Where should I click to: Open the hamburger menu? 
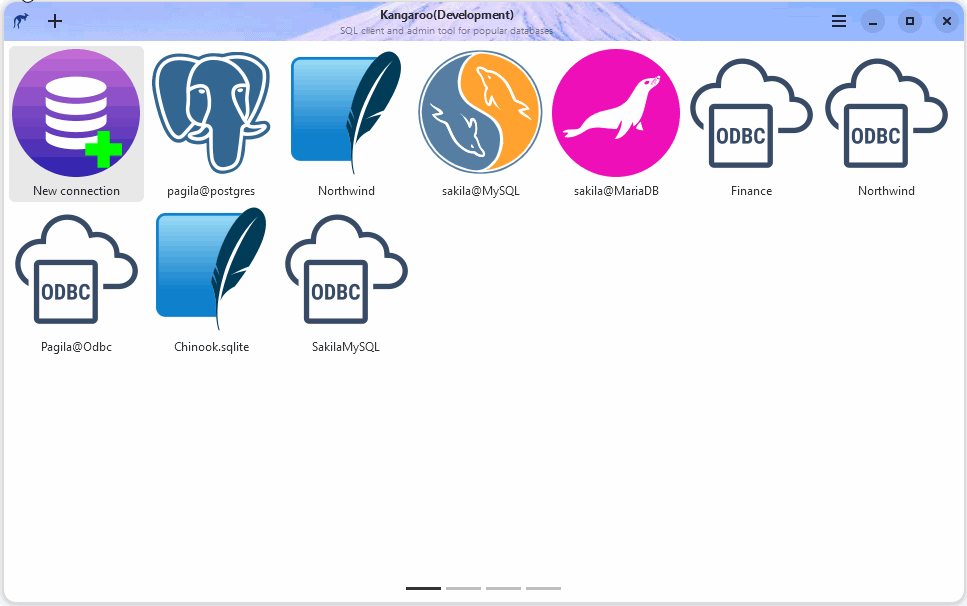pos(839,21)
